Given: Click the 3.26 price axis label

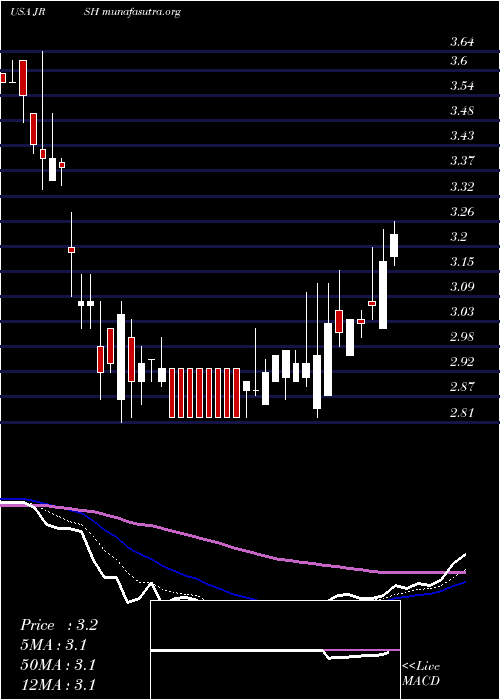Looking at the screenshot, I should (462, 211).
